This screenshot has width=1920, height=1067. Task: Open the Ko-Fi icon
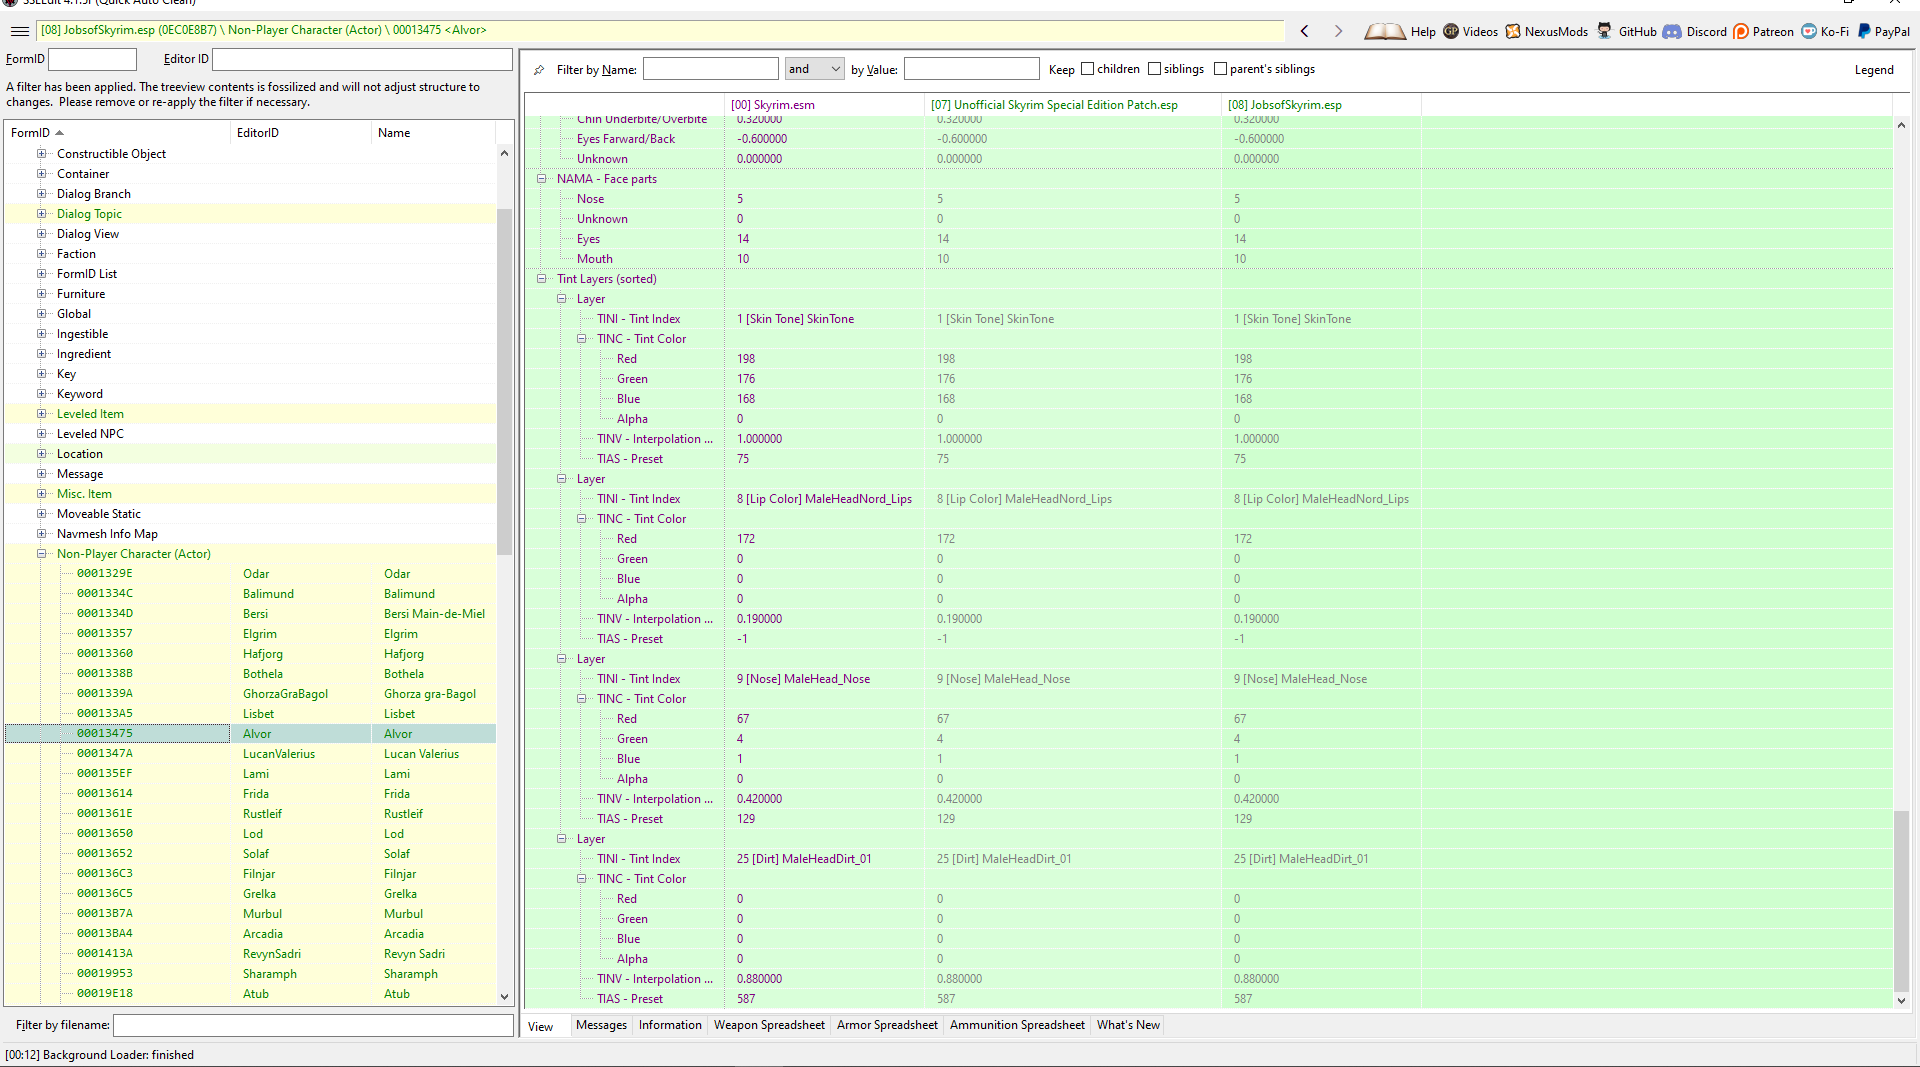(x=1809, y=31)
